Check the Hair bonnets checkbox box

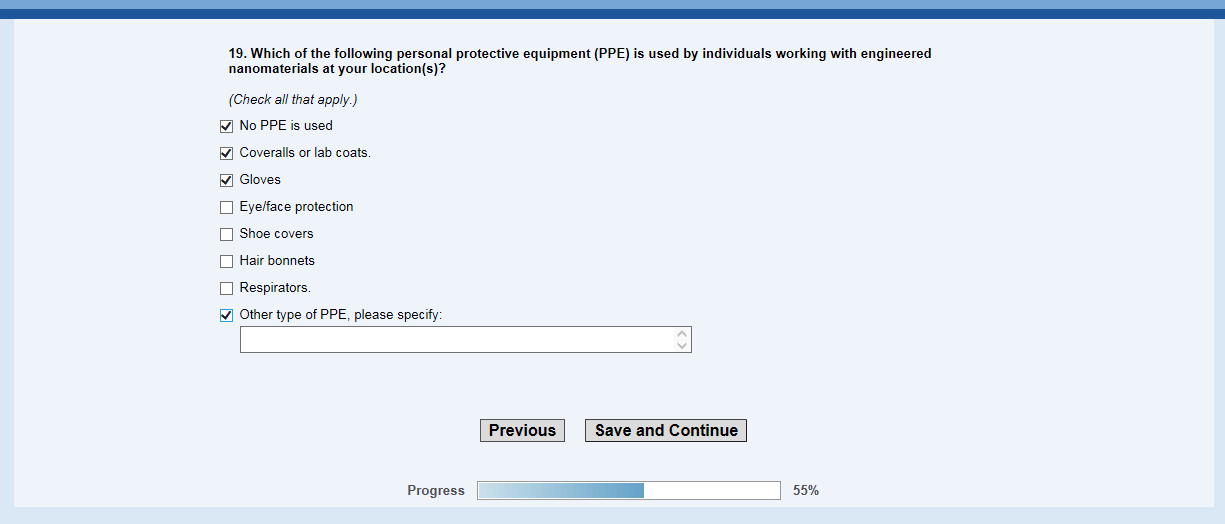226,262
